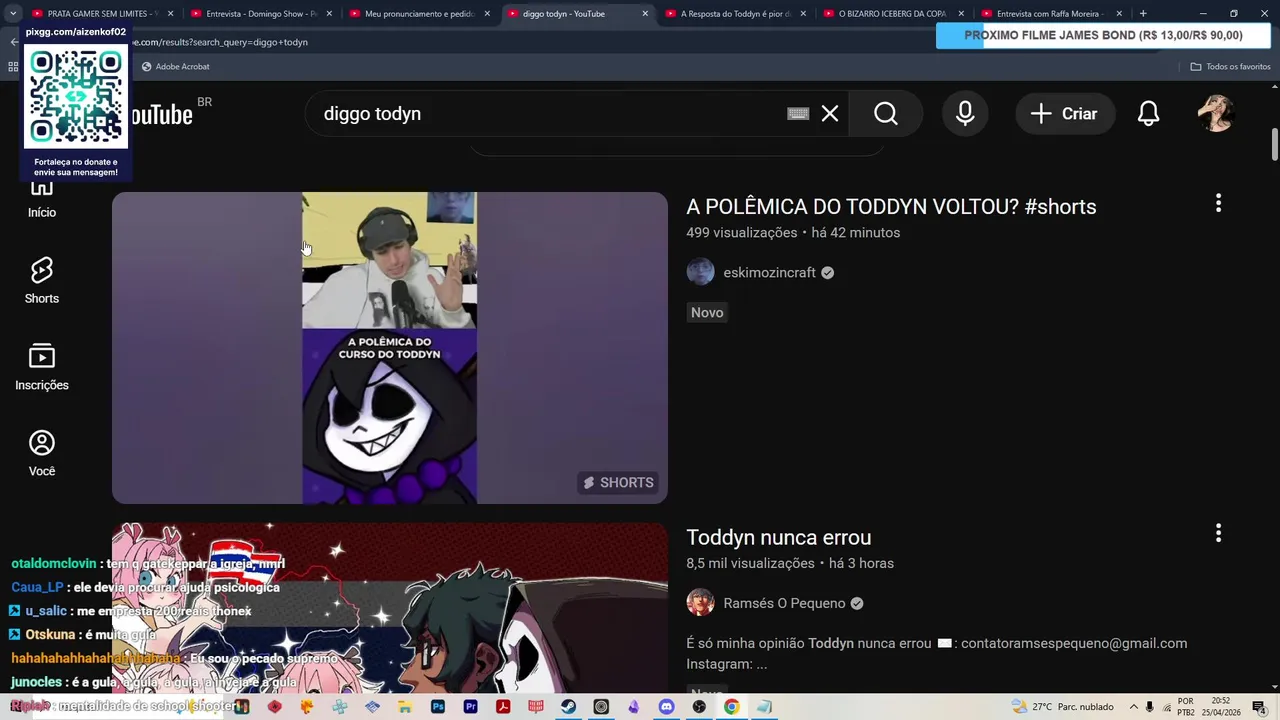
Task: Click the YouTube search magnifier button
Action: [x=886, y=114]
